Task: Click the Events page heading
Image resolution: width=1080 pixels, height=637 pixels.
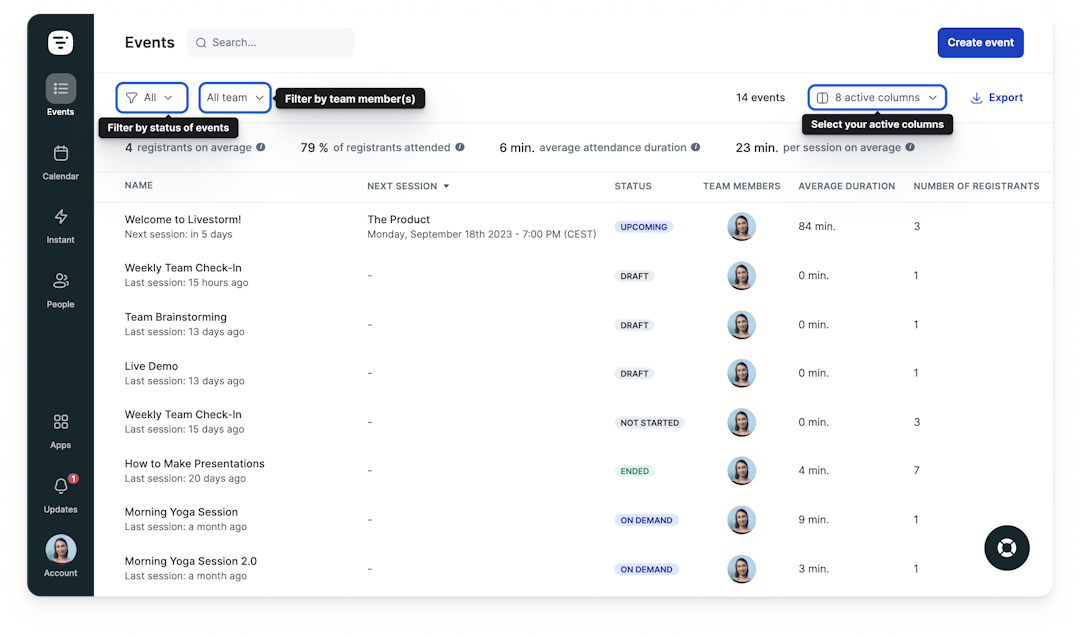Action: tap(149, 43)
